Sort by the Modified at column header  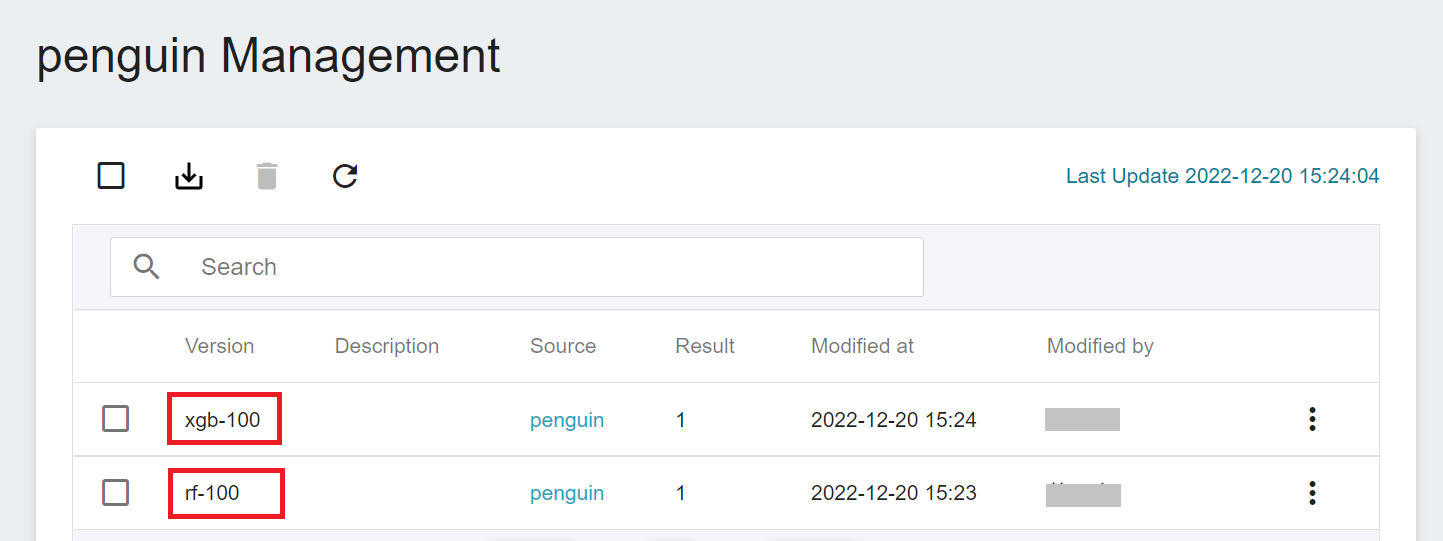(x=862, y=346)
